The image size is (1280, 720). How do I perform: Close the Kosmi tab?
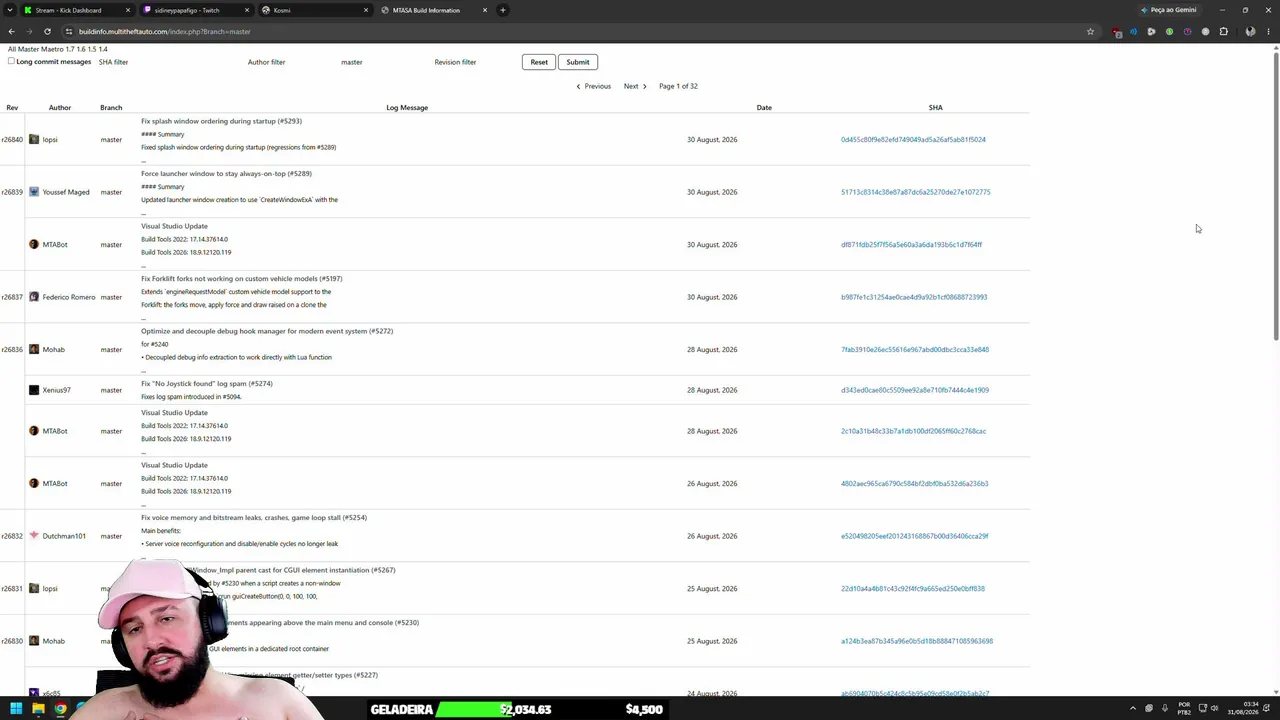coord(366,10)
